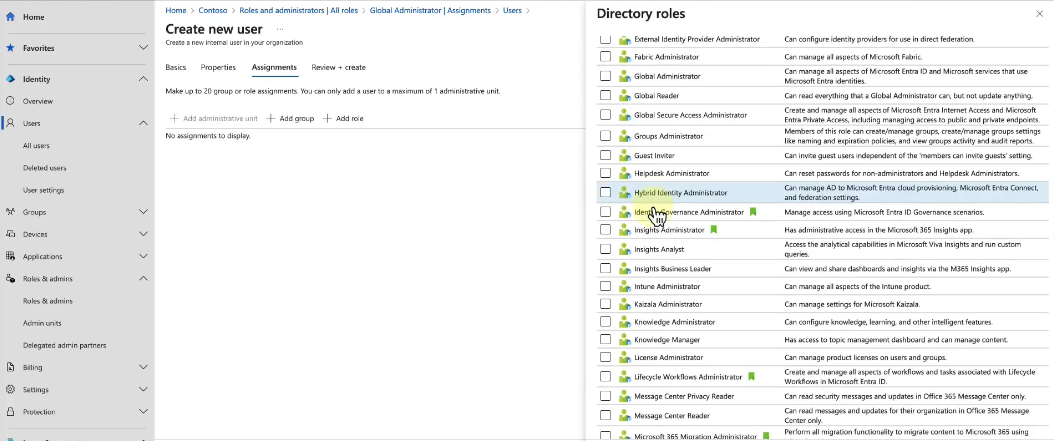Click the Groups Administrator role icon
1054x441 pixels.
(x=624, y=136)
